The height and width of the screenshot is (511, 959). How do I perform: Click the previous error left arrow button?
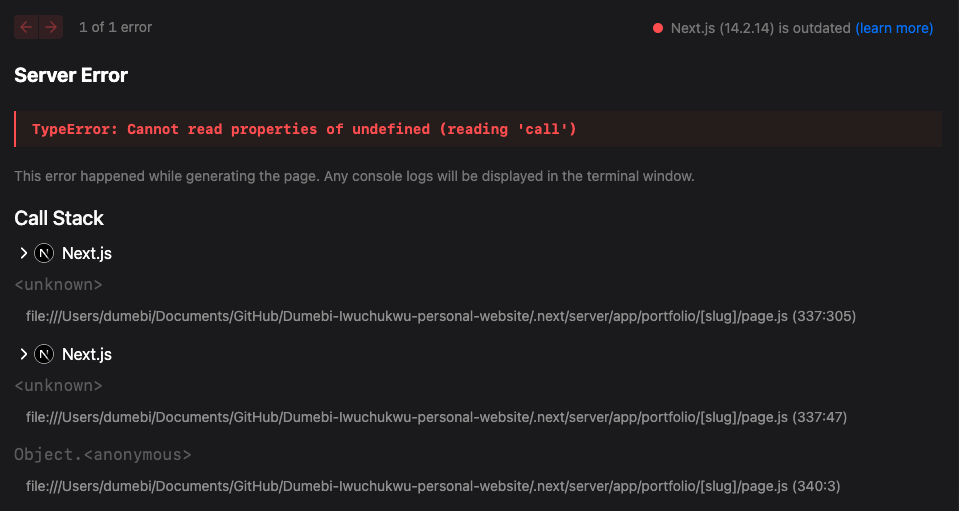pos(26,28)
